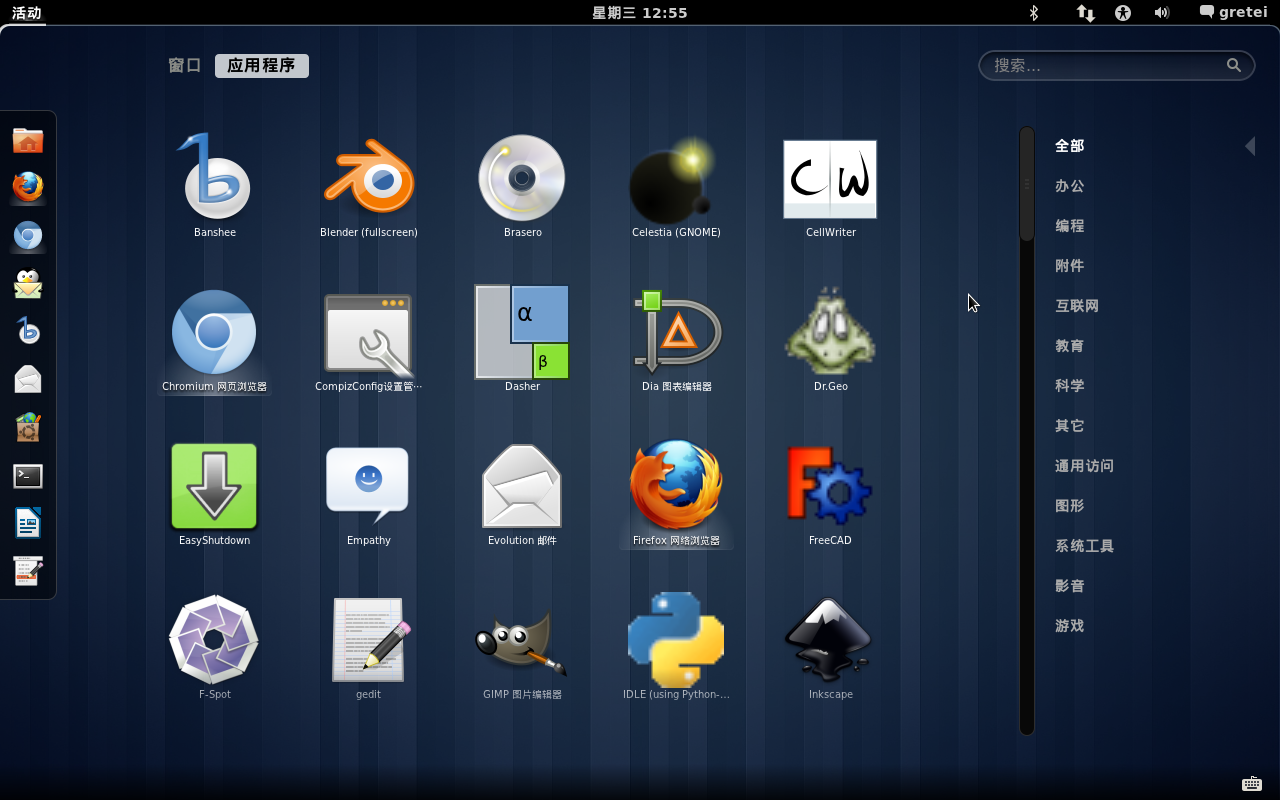Click Banshee icon in the dash
The image size is (1280, 800).
click(28, 331)
